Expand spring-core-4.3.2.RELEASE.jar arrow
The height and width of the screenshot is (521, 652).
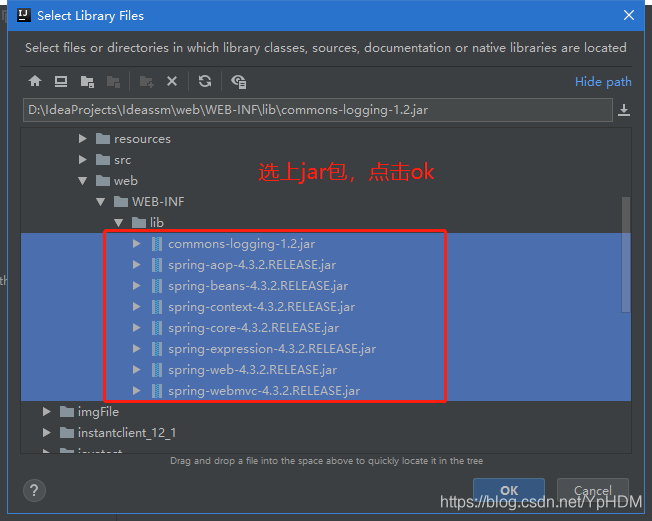tap(136, 328)
